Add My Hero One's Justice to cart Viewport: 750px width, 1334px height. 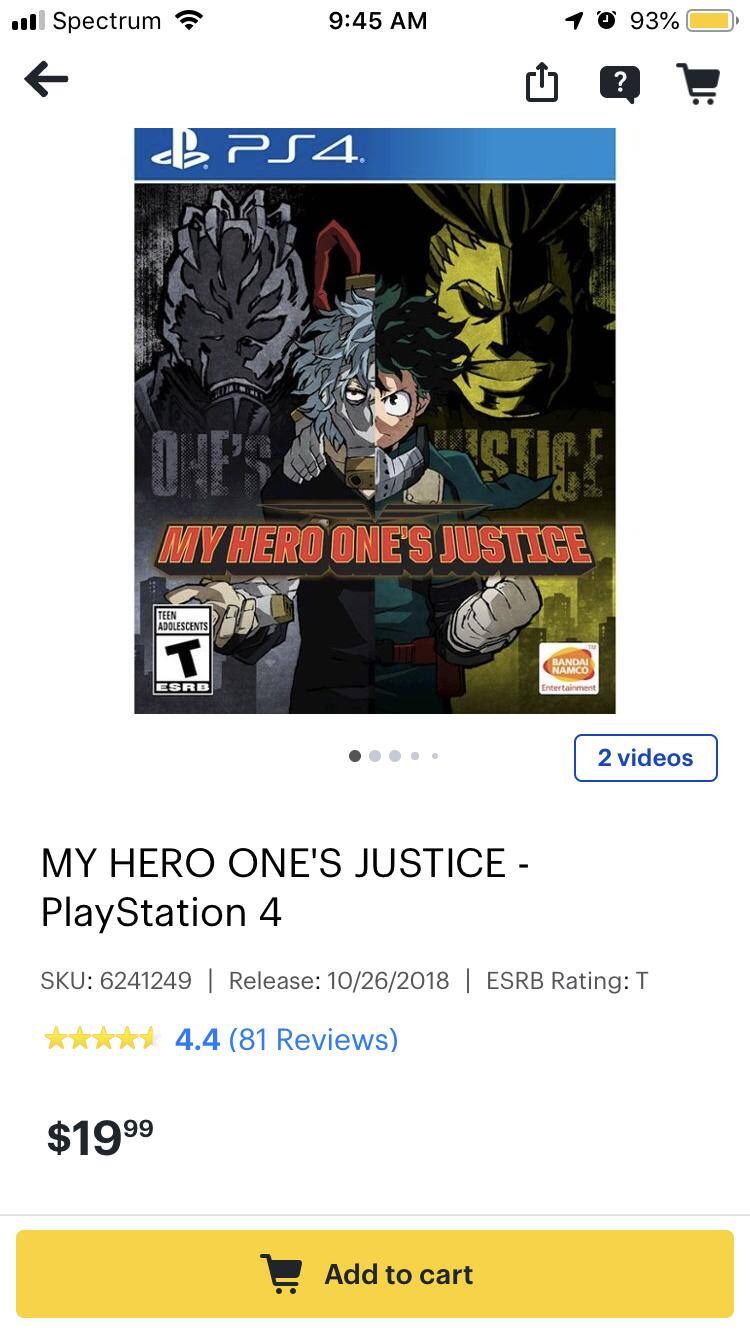pos(375,1274)
